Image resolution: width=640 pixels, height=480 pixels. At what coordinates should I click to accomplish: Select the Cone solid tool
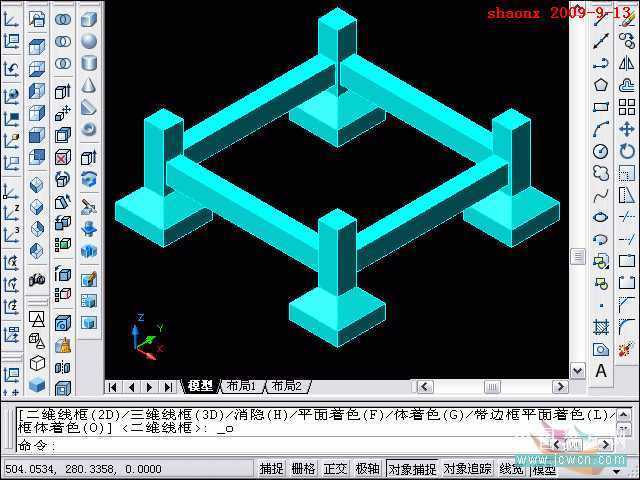(x=89, y=85)
